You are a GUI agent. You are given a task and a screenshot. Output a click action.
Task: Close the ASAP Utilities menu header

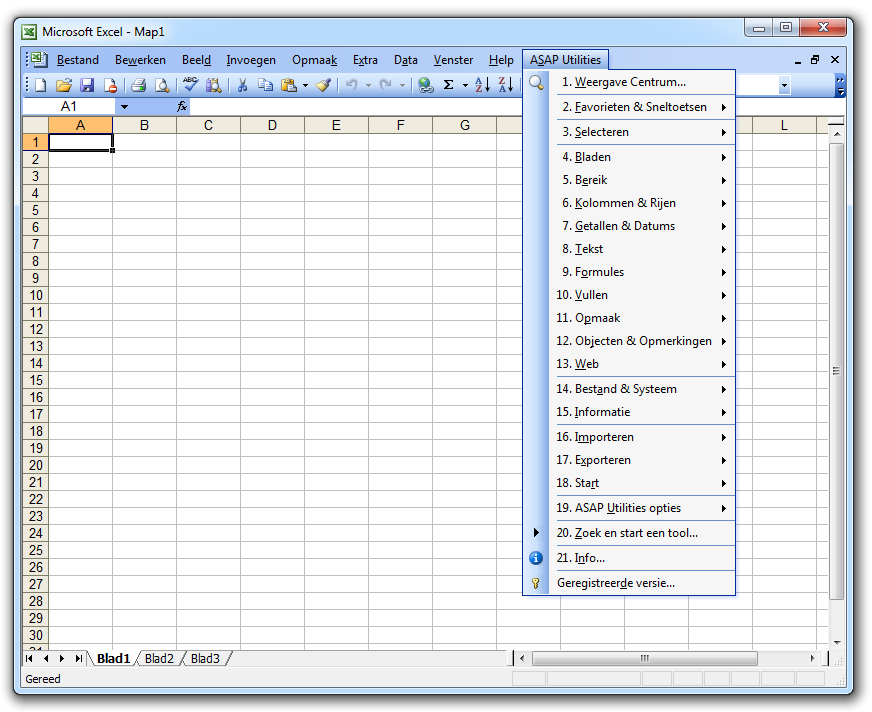point(566,60)
